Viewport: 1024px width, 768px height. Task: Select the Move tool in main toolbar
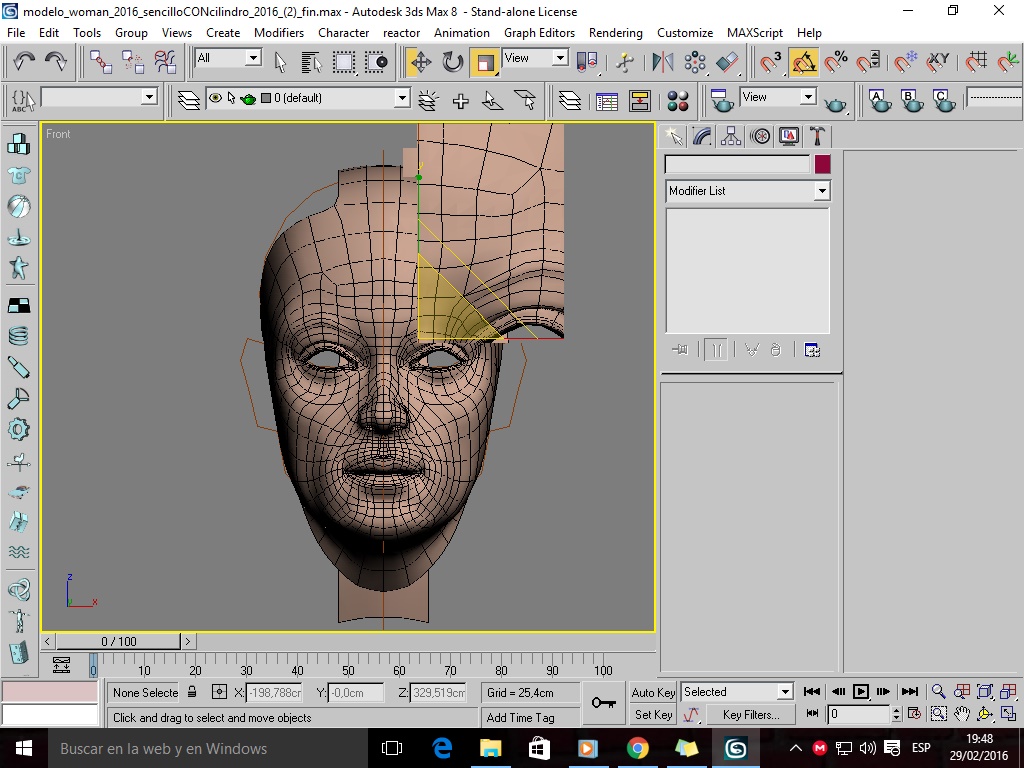click(421, 62)
